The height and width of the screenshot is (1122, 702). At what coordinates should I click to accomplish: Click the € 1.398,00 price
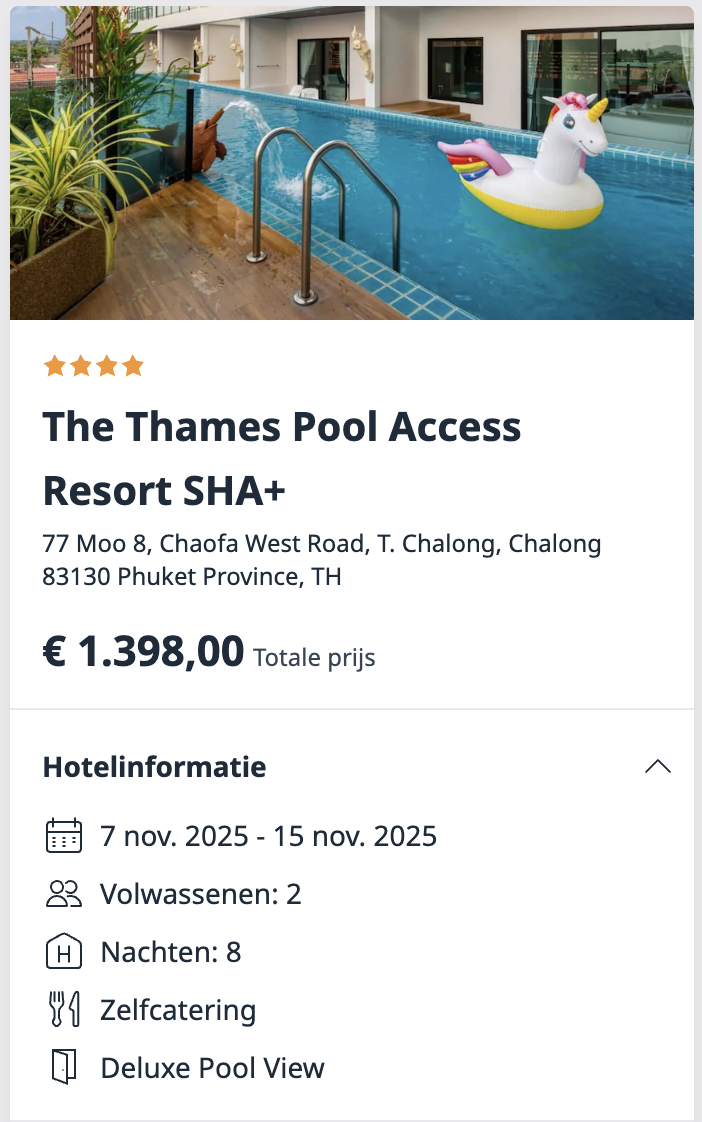pyautogui.click(x=143, y=653)
